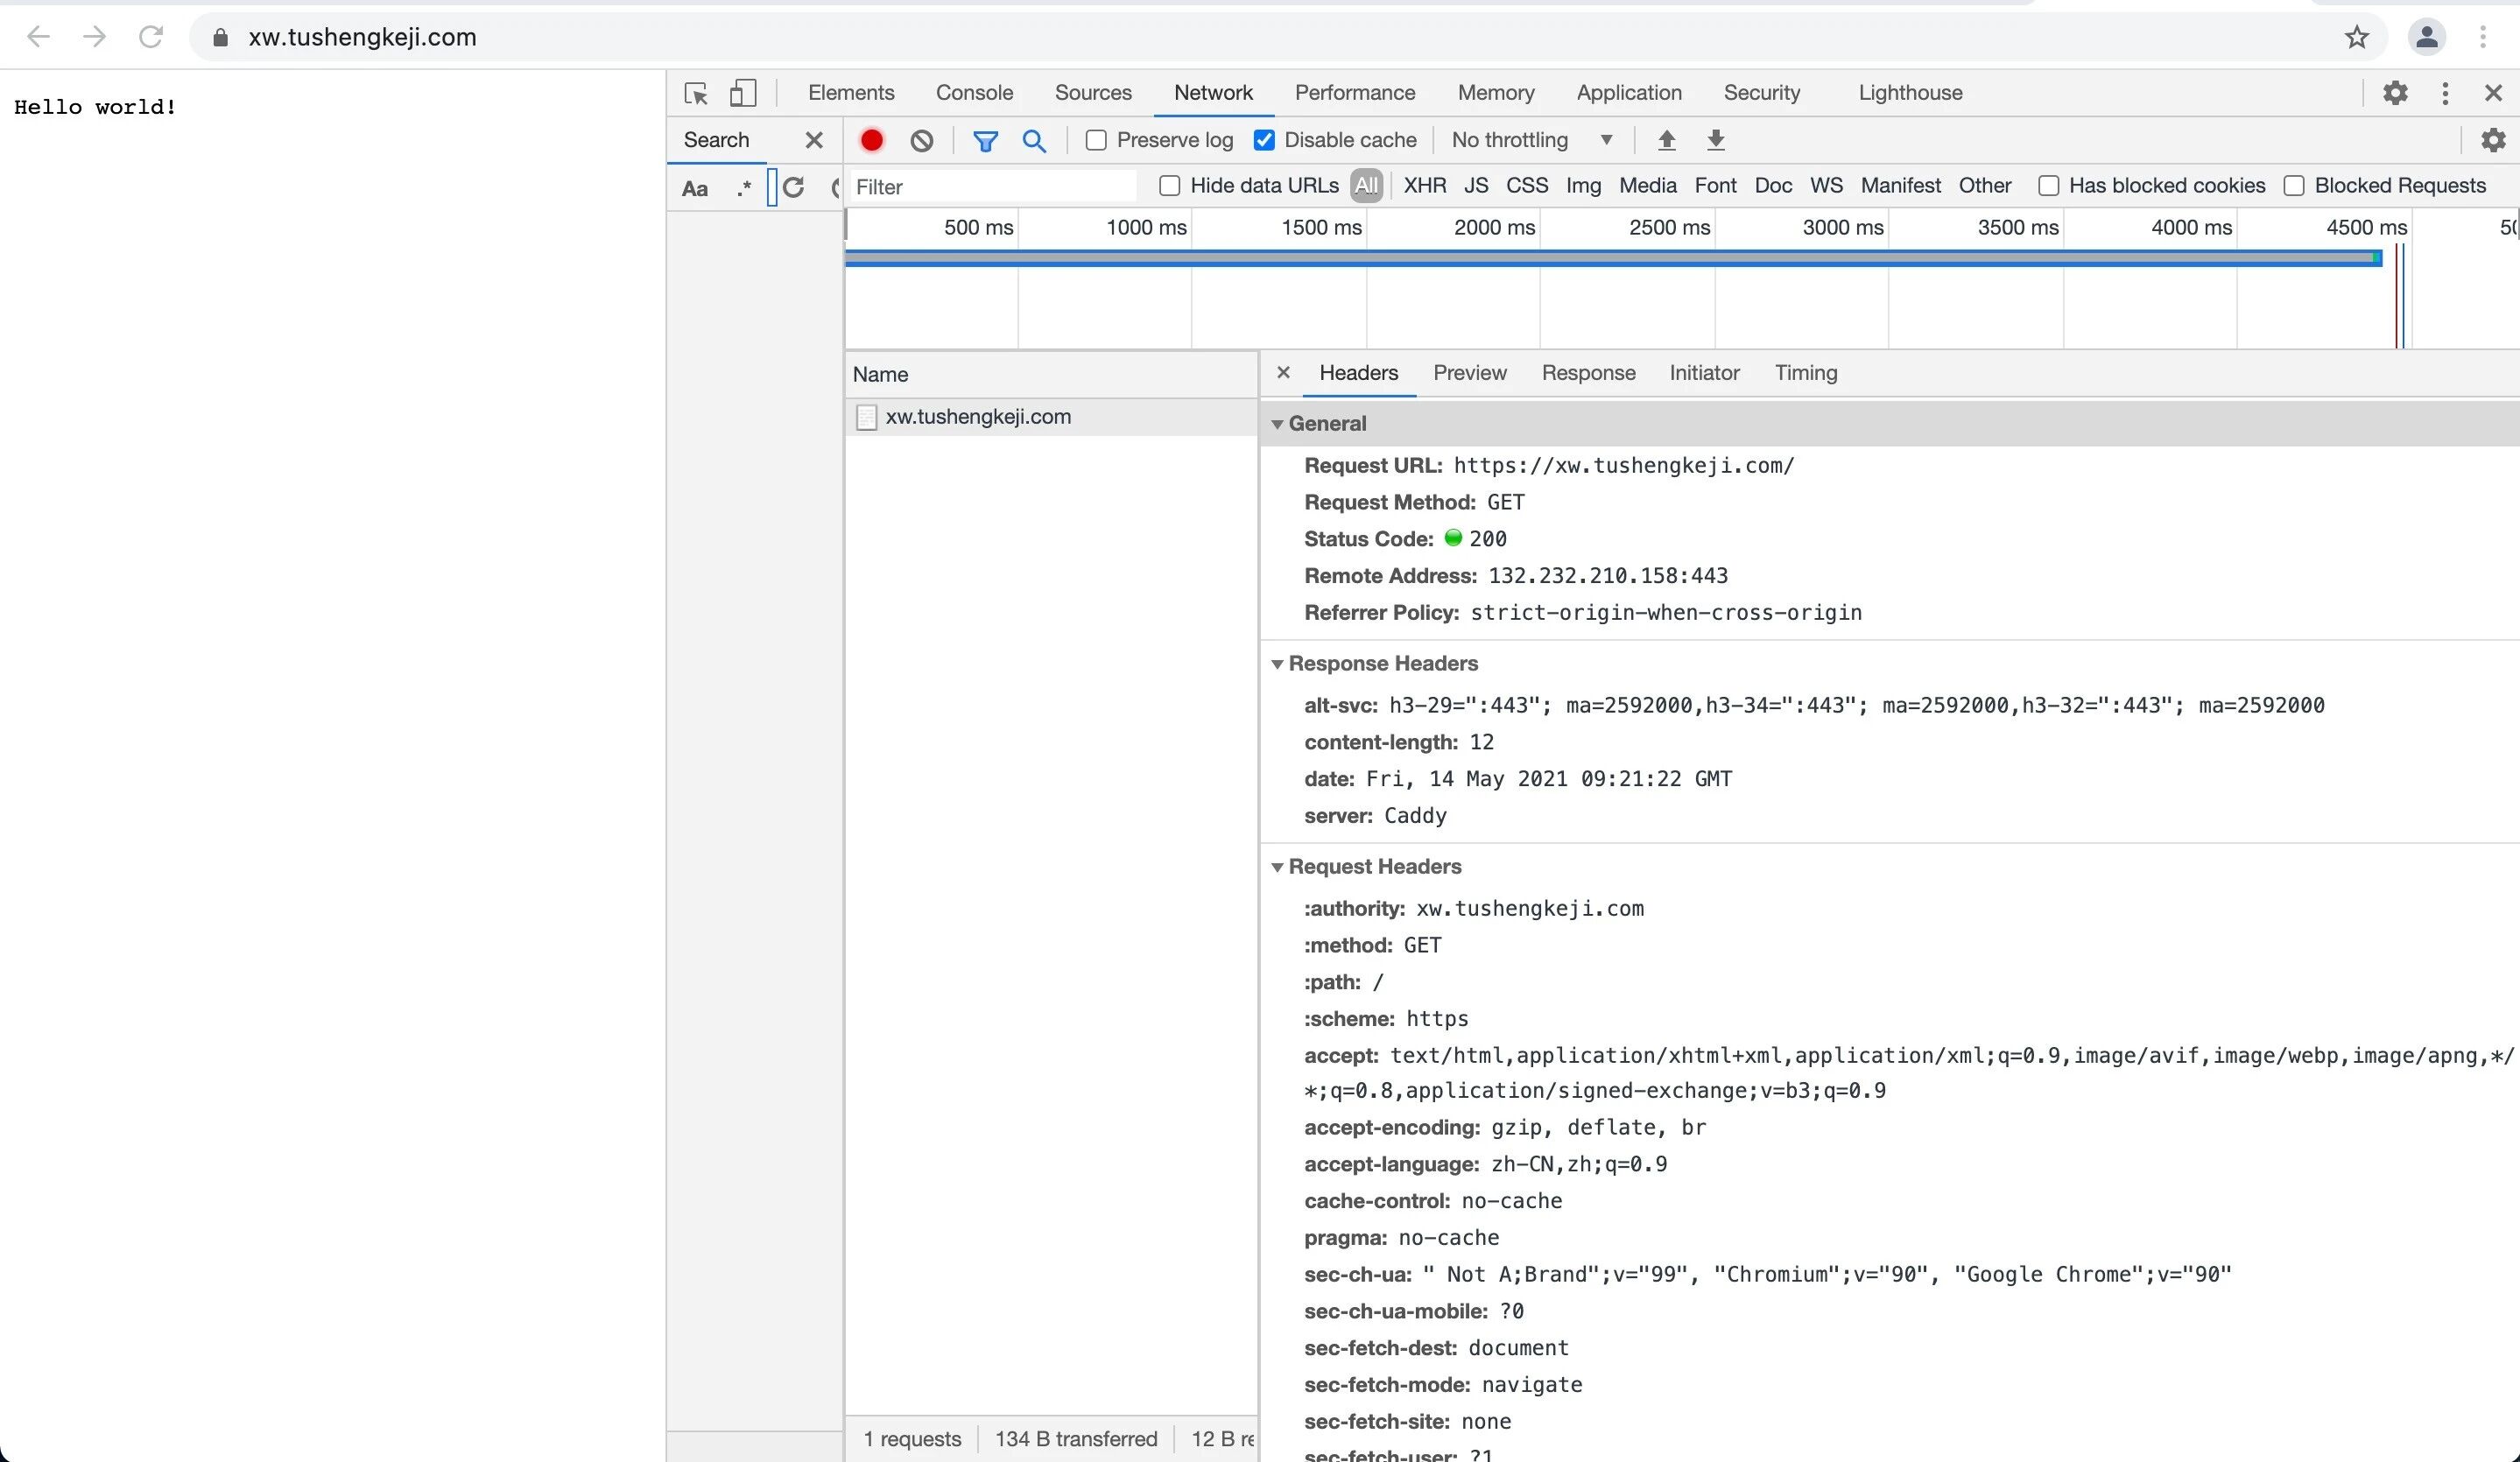Toggle the network filter funnel icon
Screen dimensions: 2520x1462
pyautogui.click(x=985, y=141)
